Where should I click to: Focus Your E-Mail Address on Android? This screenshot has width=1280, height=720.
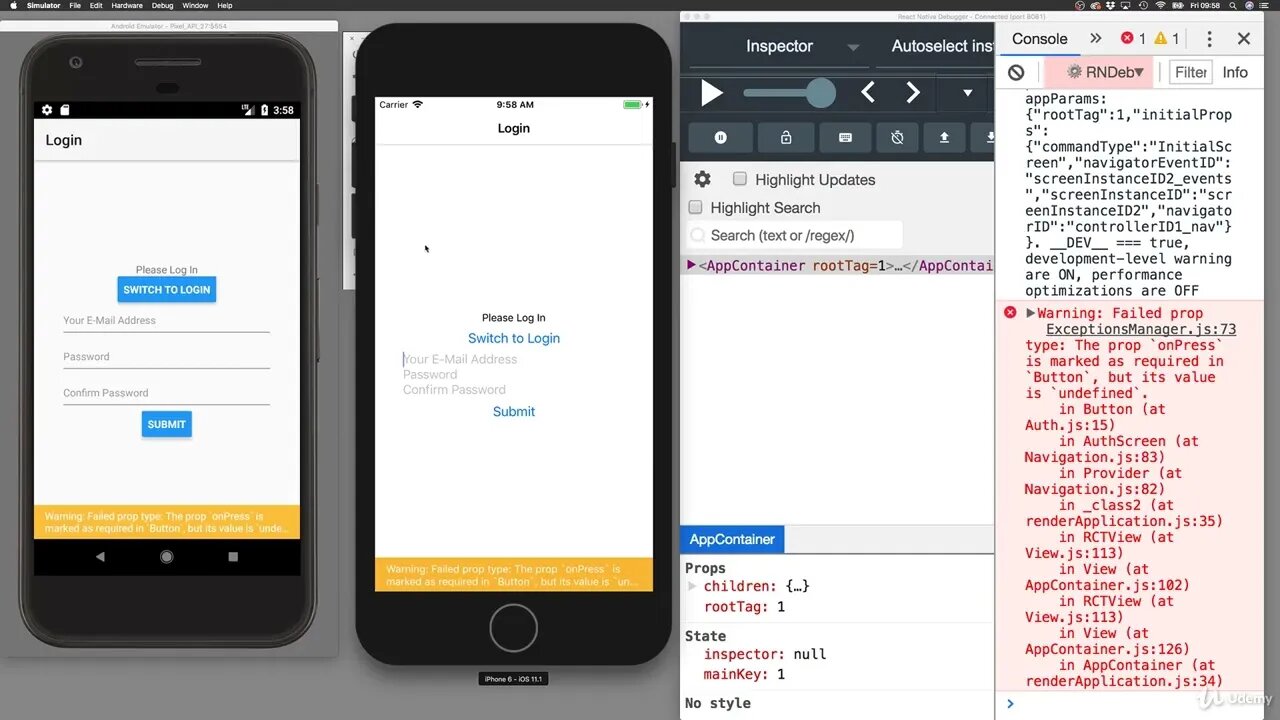click(166, 321)
